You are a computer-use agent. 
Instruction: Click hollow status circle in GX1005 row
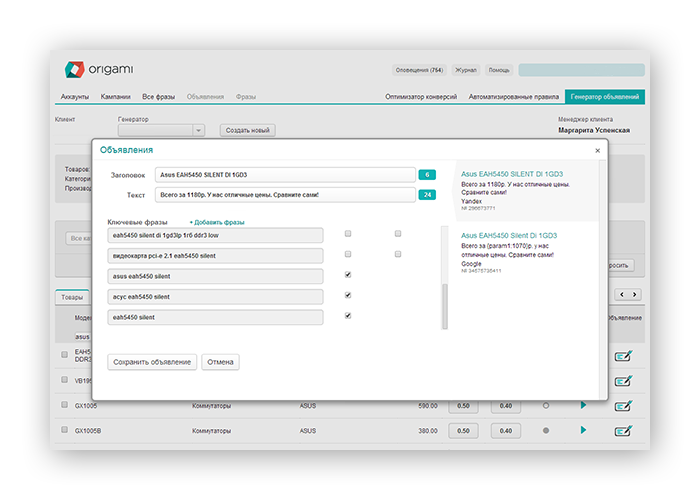[x=546, y=406]
